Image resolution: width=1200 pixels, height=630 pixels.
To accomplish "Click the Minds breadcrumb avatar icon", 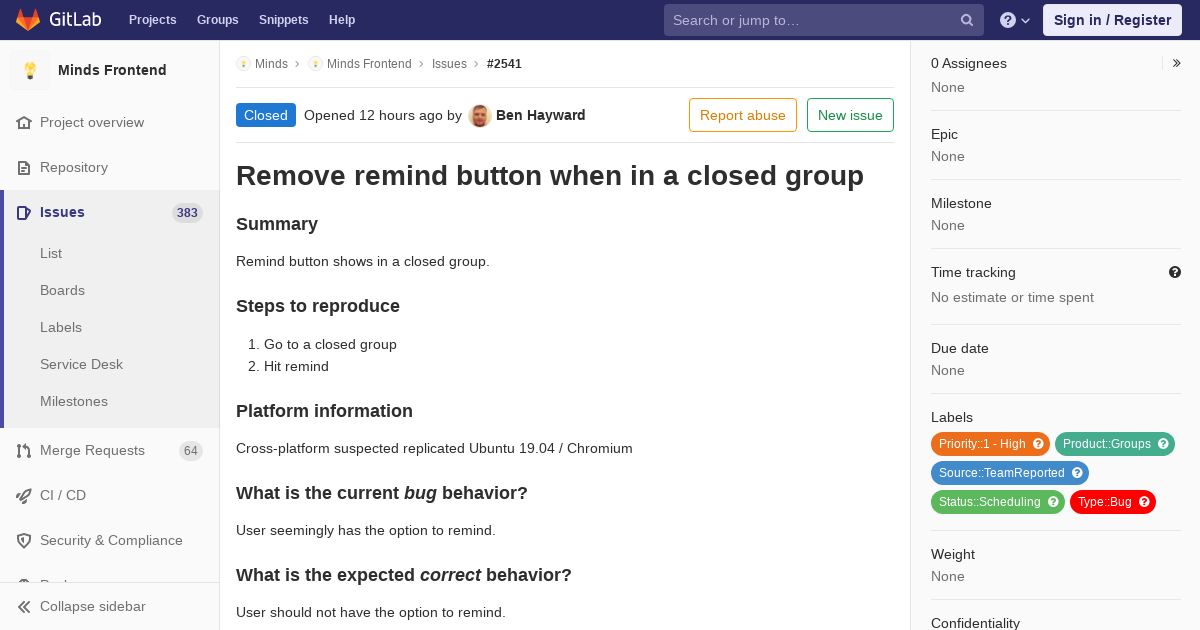I will click(x=243, y=64).
